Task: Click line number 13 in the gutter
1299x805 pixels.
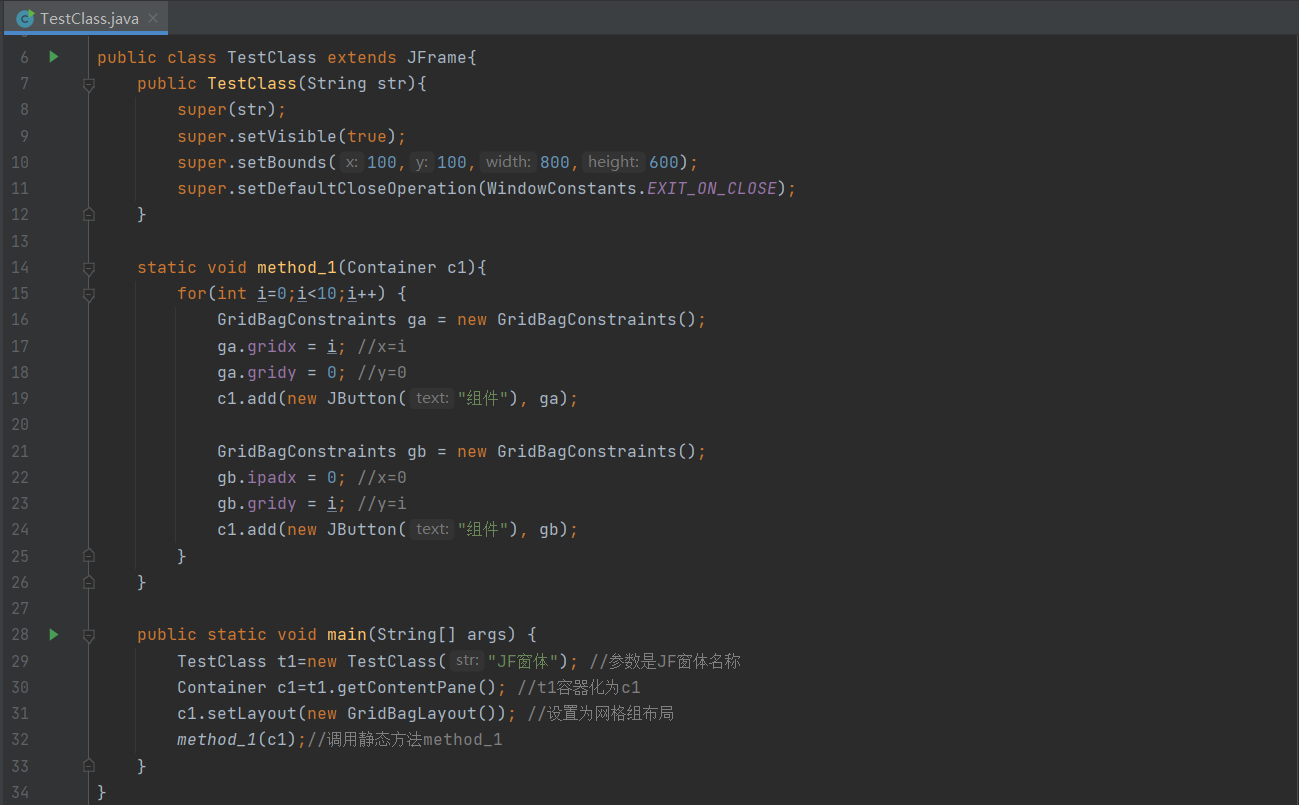Action: pyautogui.click(x=21, y=241)
